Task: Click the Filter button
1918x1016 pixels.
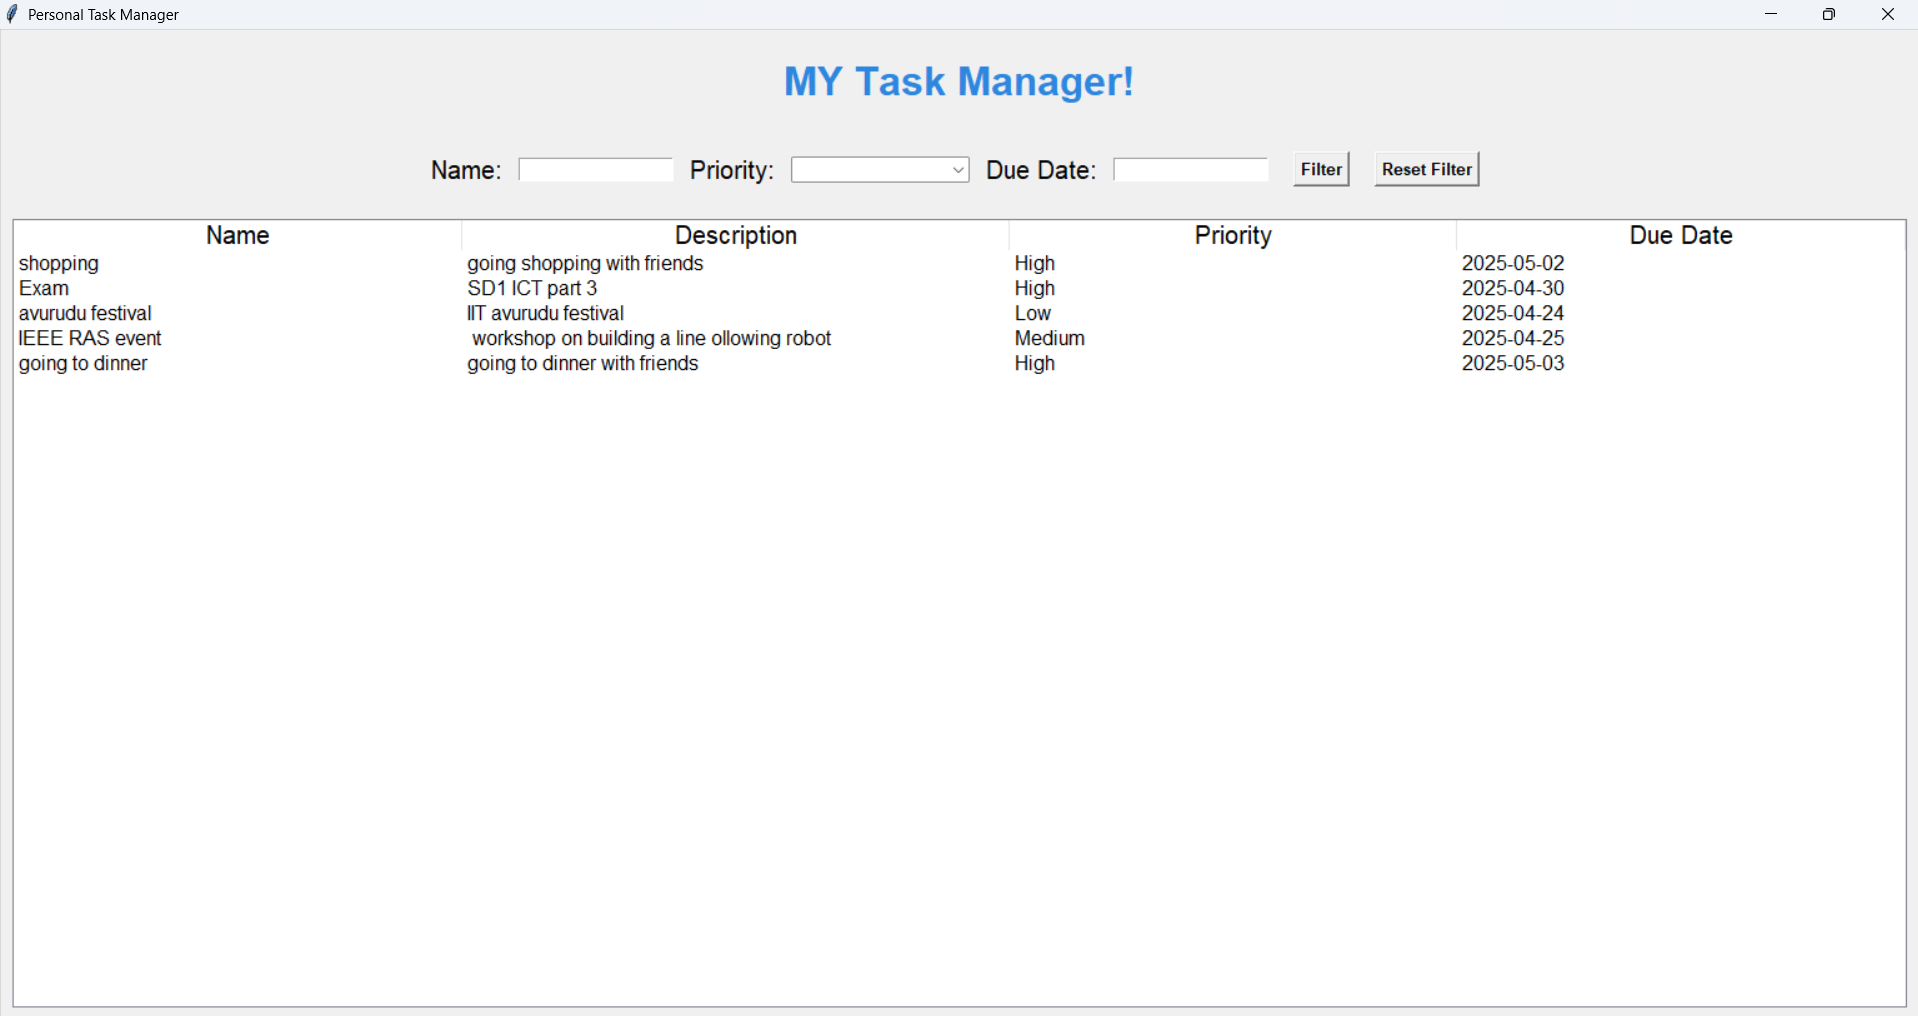Action: pyautogui.click(x=1320, y=170)
